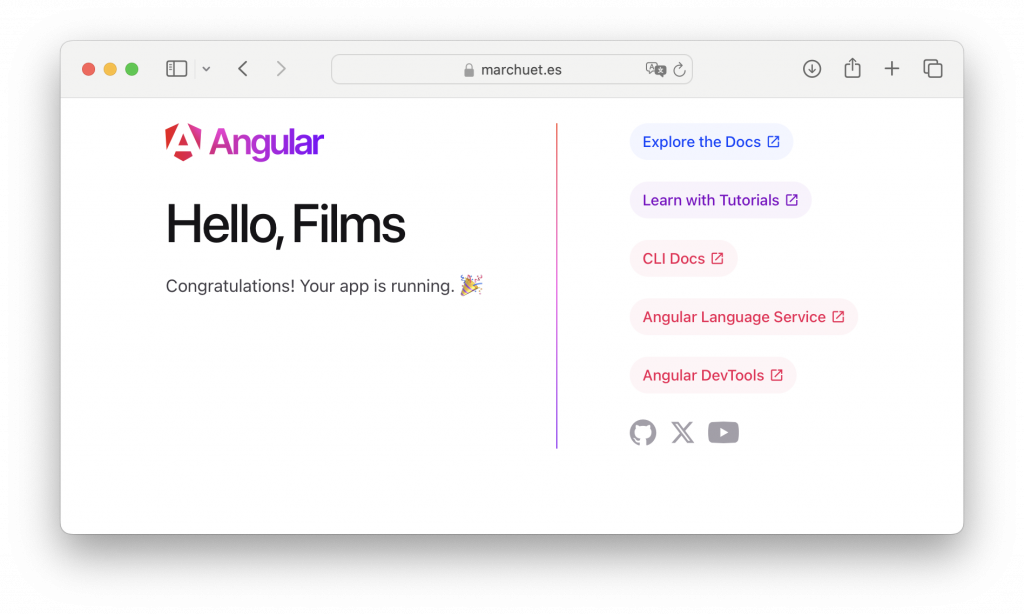
Task: Open Angular Language Service link
Action: [x=743, y=317]
